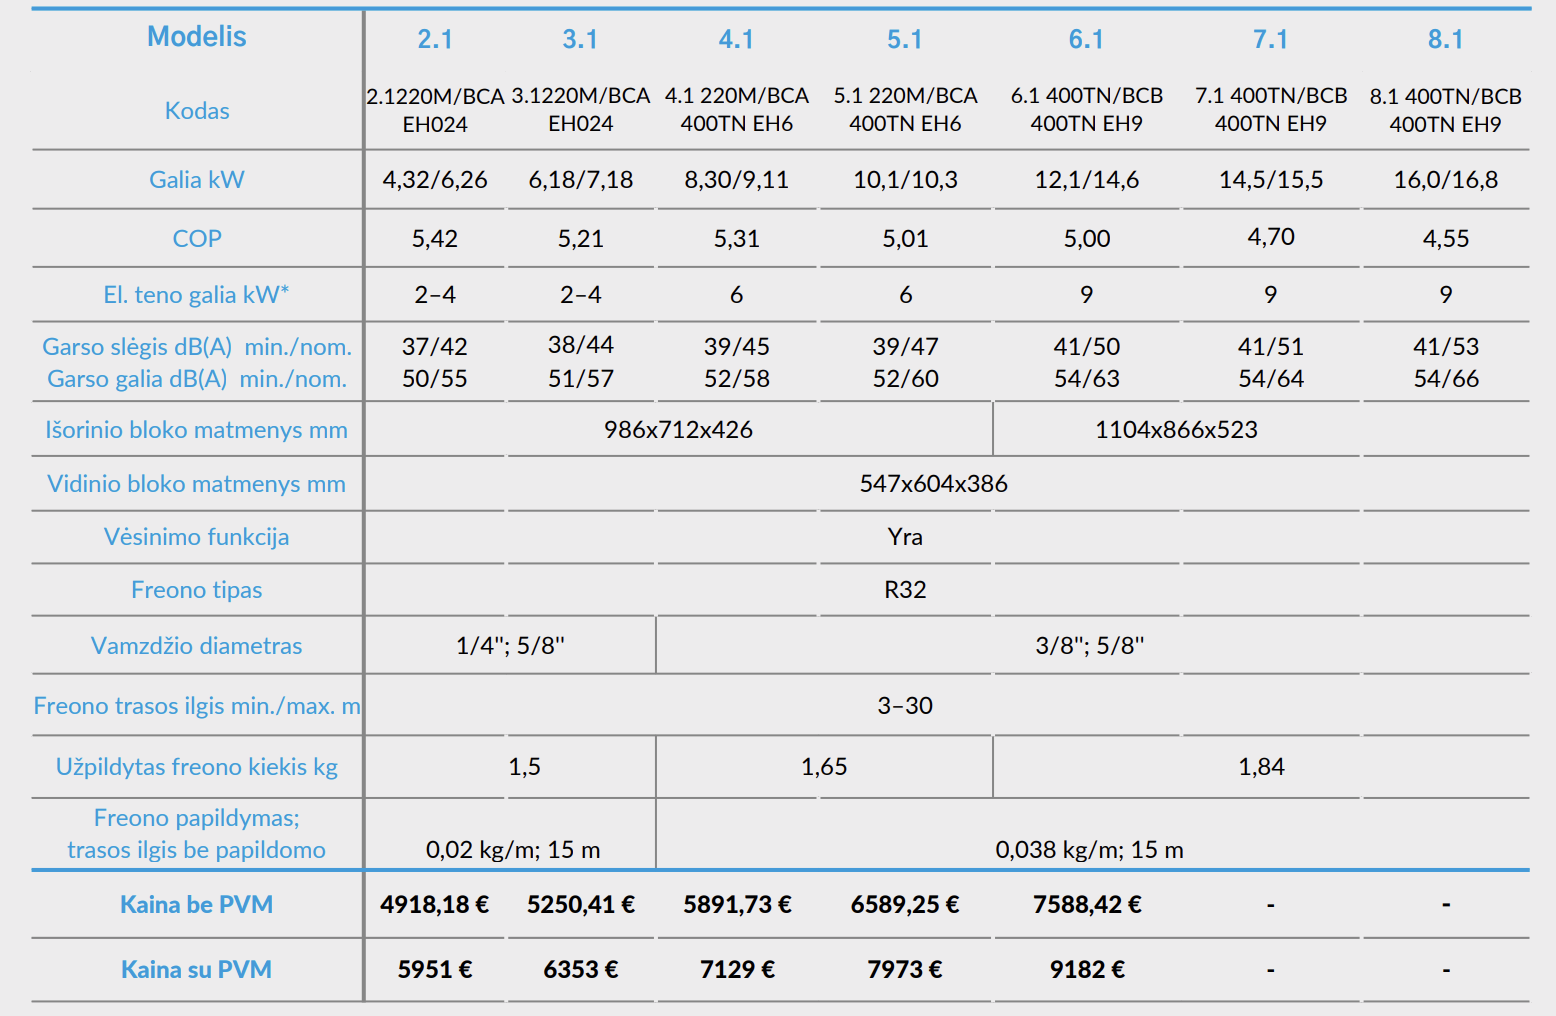Click COP value 5,00
Viewport: 1556px width, 1016px height.
1087,239
